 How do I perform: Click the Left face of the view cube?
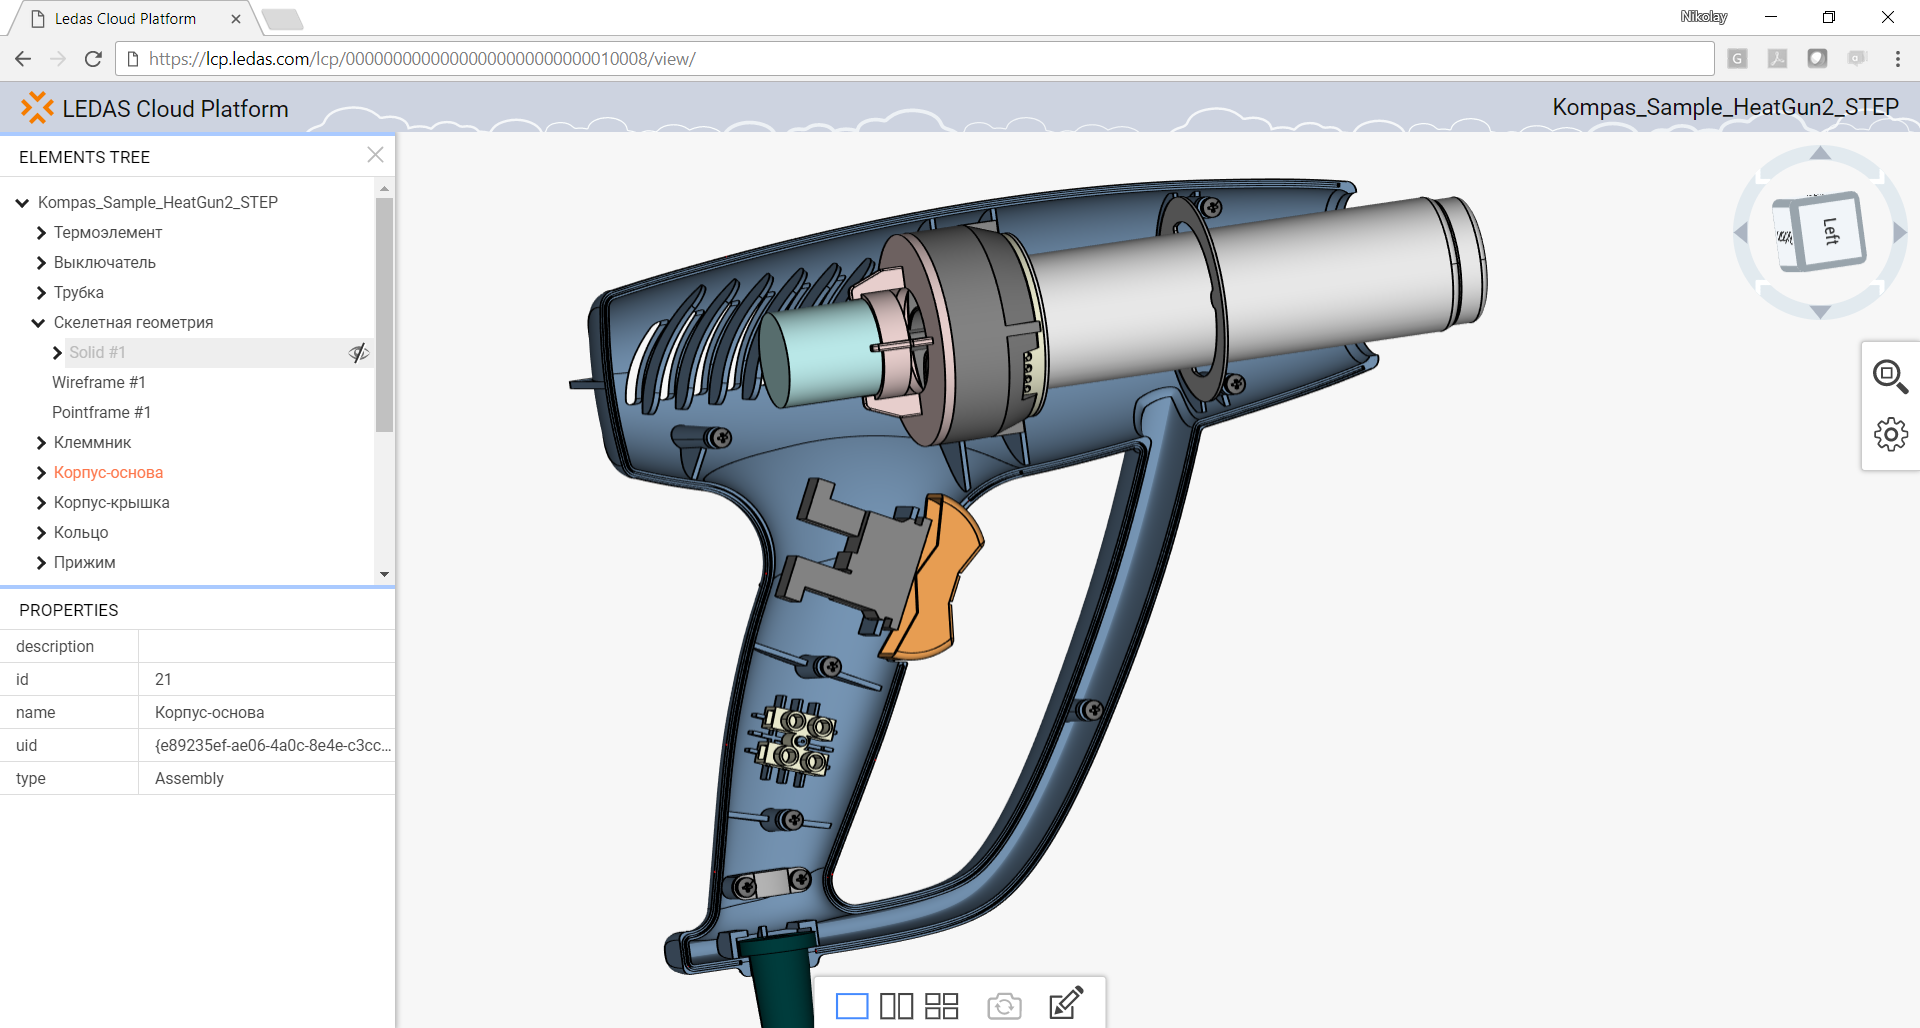tap(1831, 231)
